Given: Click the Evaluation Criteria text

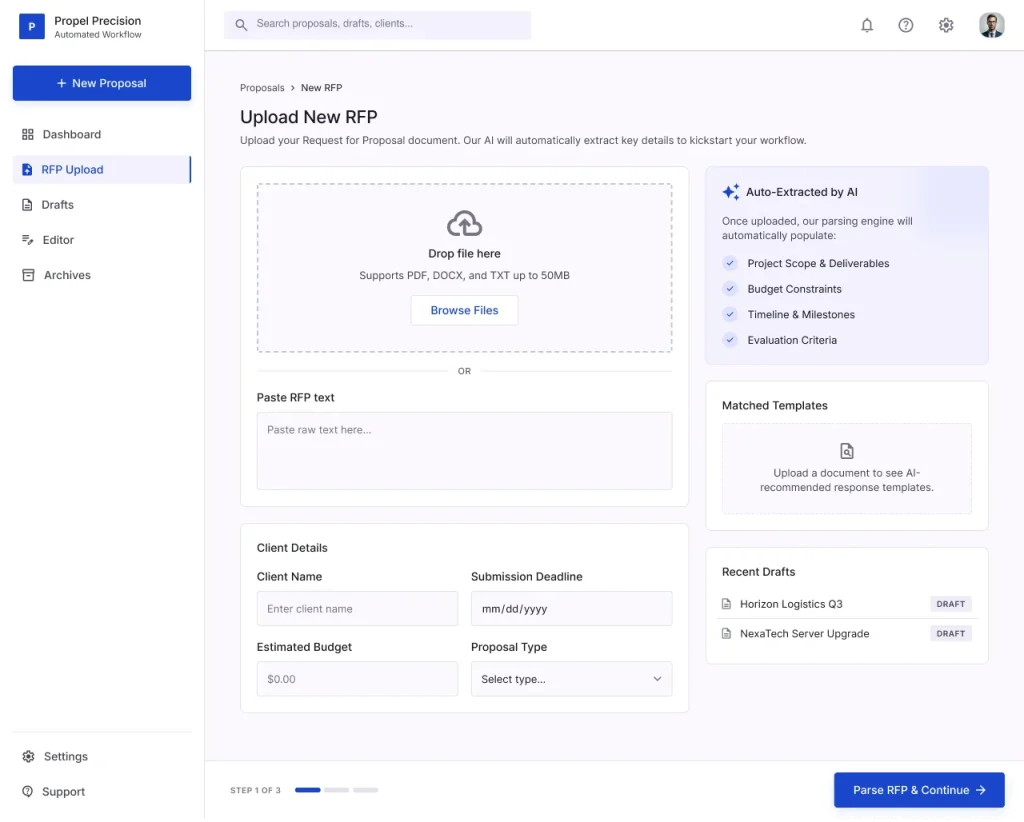Looking at the screenshot, I should click(x=792, y=340).
